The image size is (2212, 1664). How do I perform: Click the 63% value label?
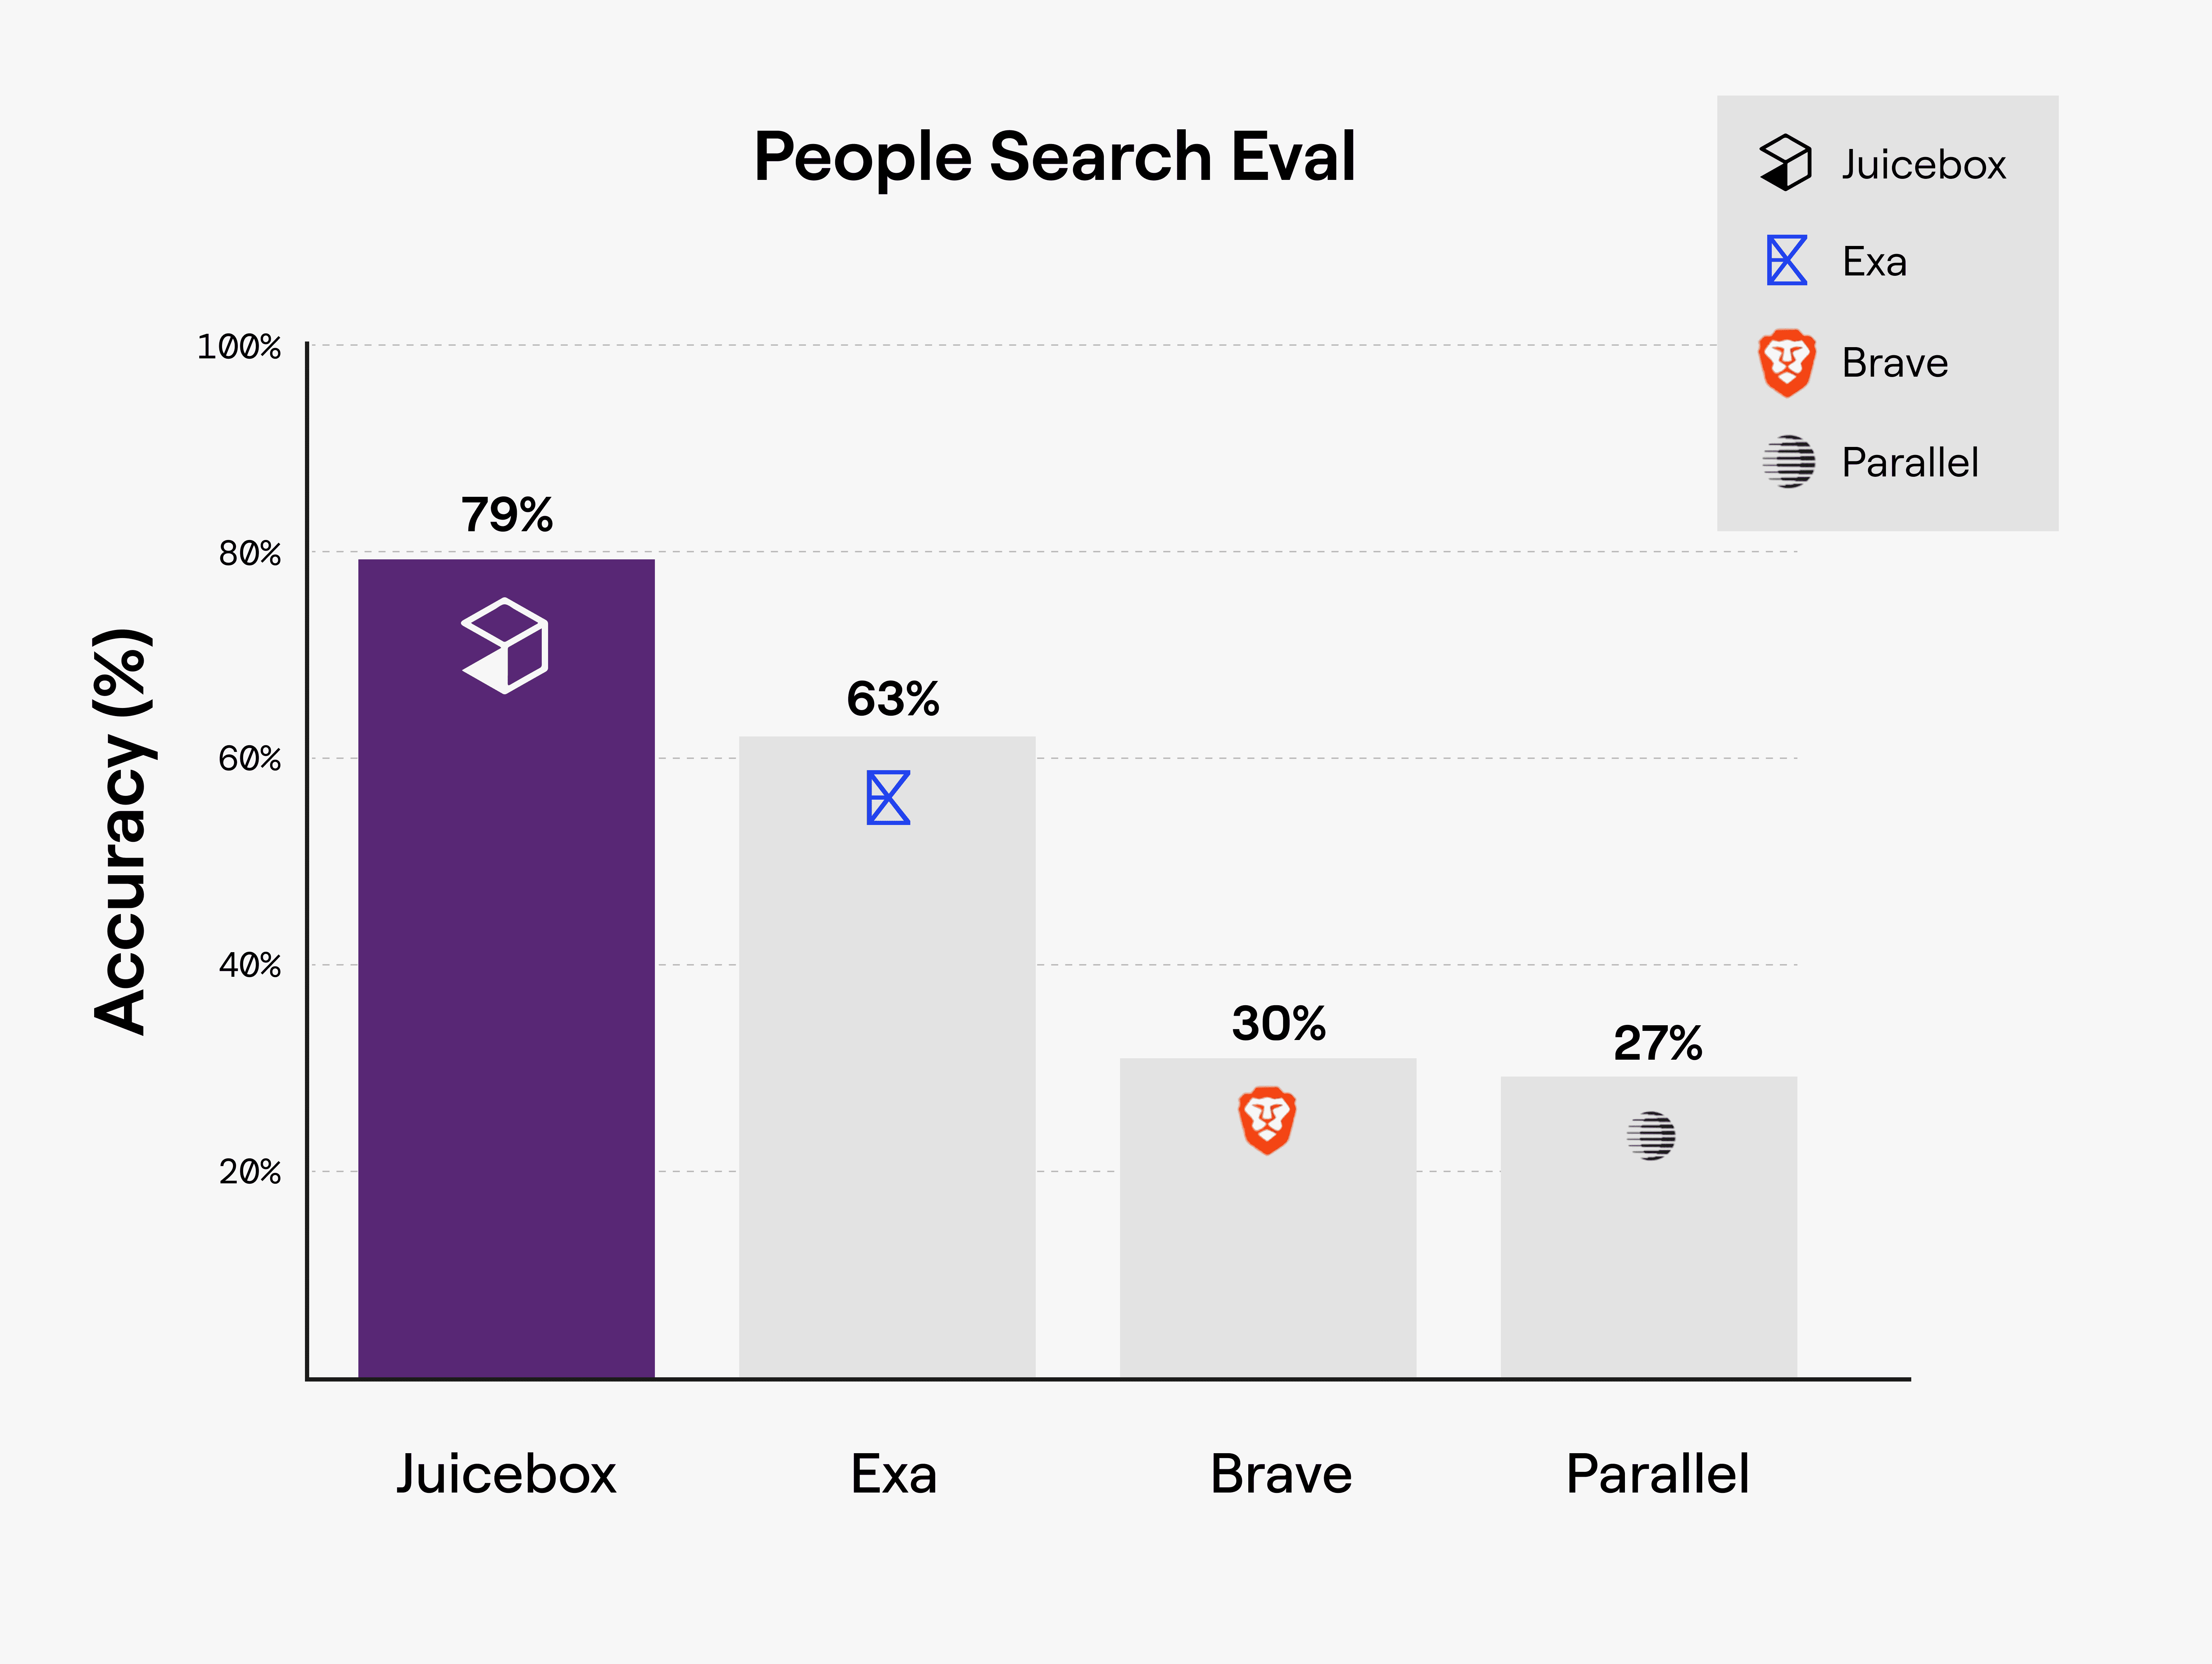point(893,698)
